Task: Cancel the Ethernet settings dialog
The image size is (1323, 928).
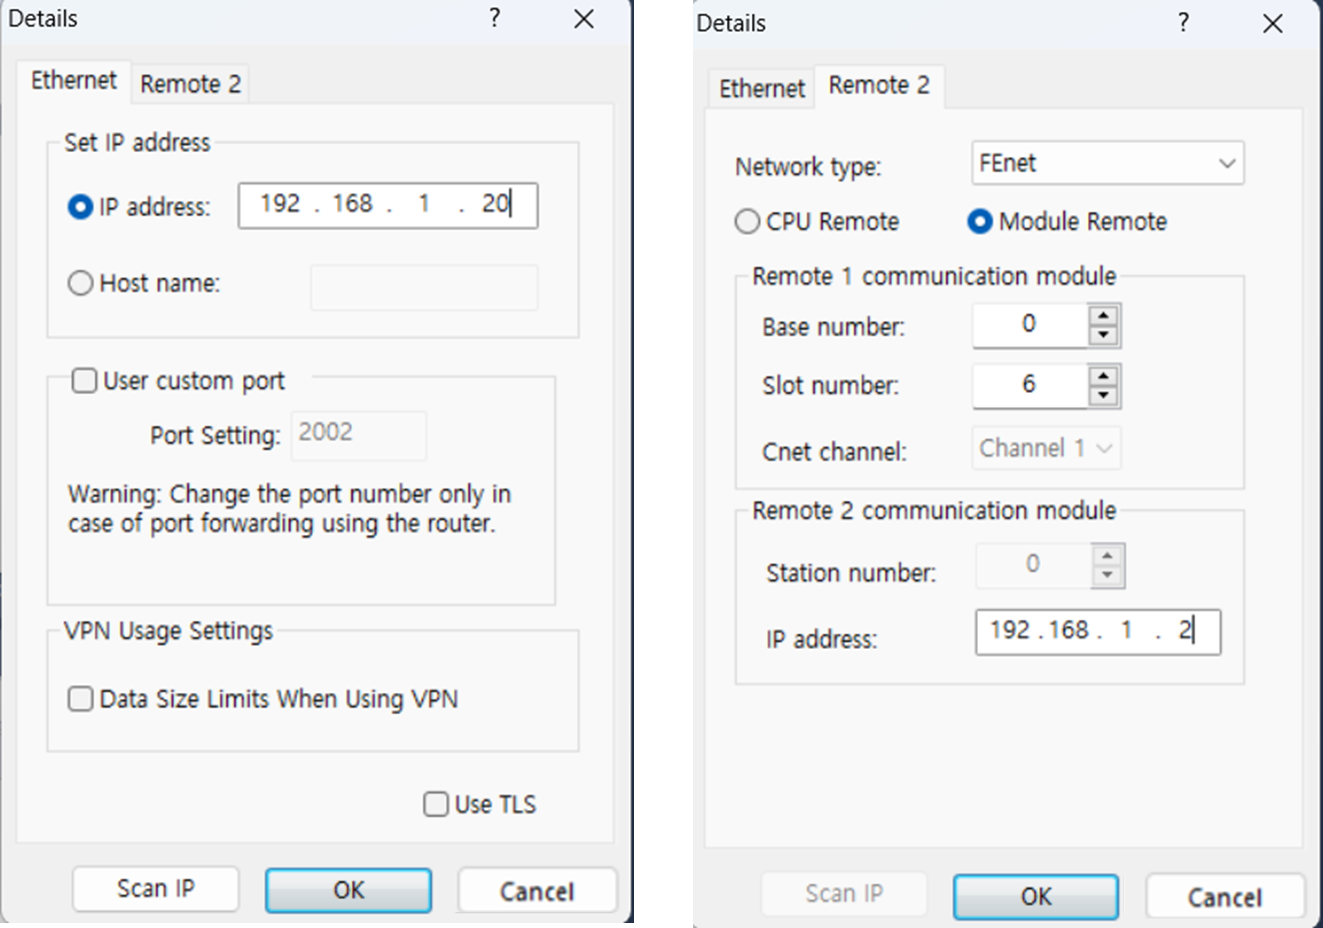Action: [536, 890]
